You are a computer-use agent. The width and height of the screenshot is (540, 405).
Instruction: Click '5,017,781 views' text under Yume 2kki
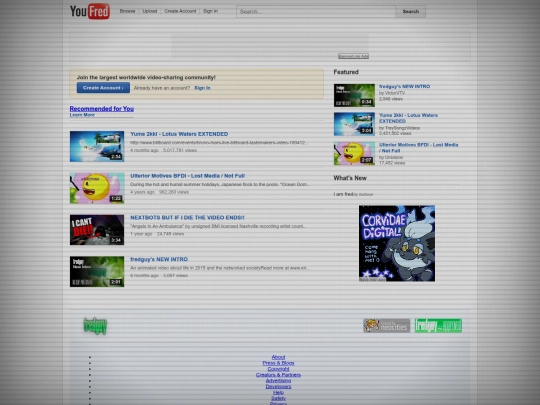click(x=180, y=150)
